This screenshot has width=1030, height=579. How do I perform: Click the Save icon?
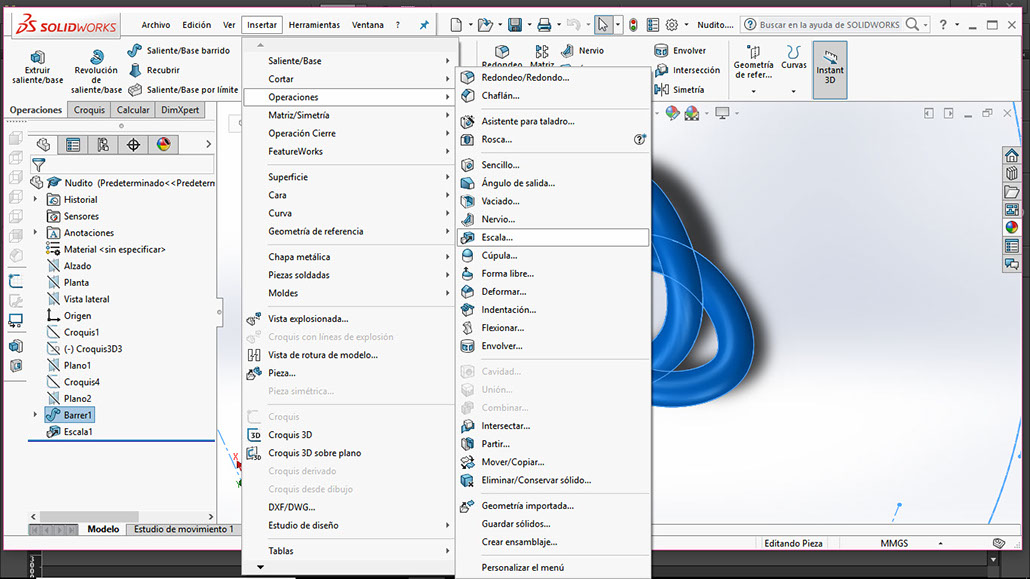(x=515, y=25)
